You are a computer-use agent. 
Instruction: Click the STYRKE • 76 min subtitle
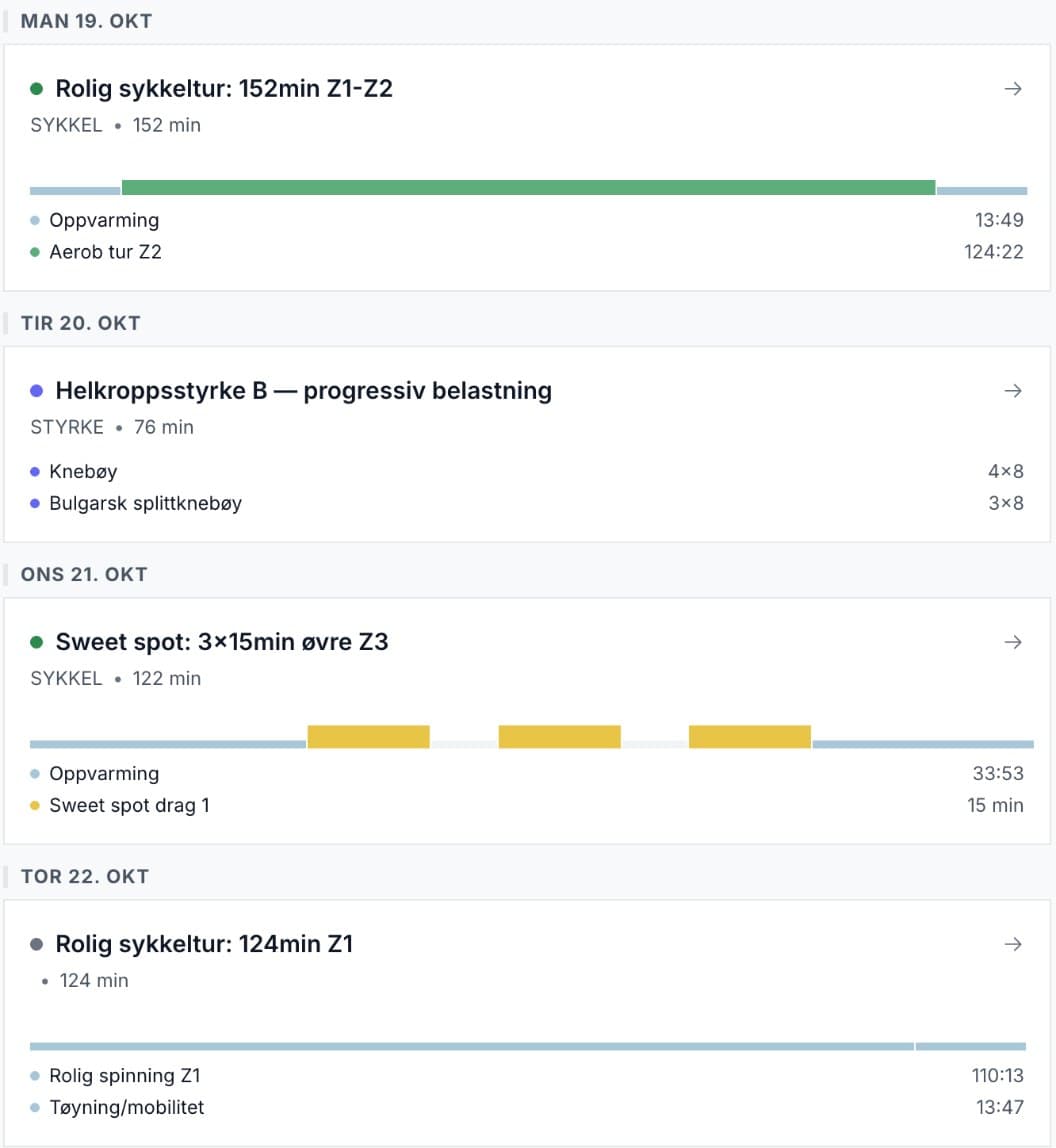point(112,427)
